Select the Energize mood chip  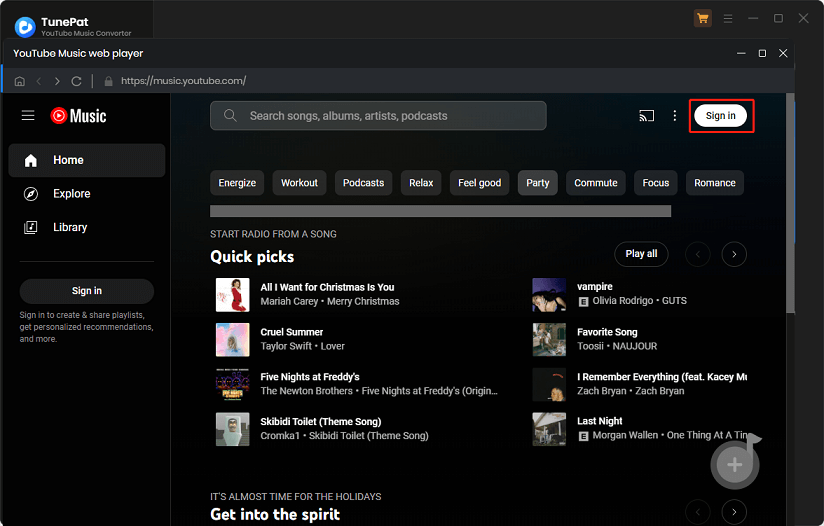click(237, 183)
